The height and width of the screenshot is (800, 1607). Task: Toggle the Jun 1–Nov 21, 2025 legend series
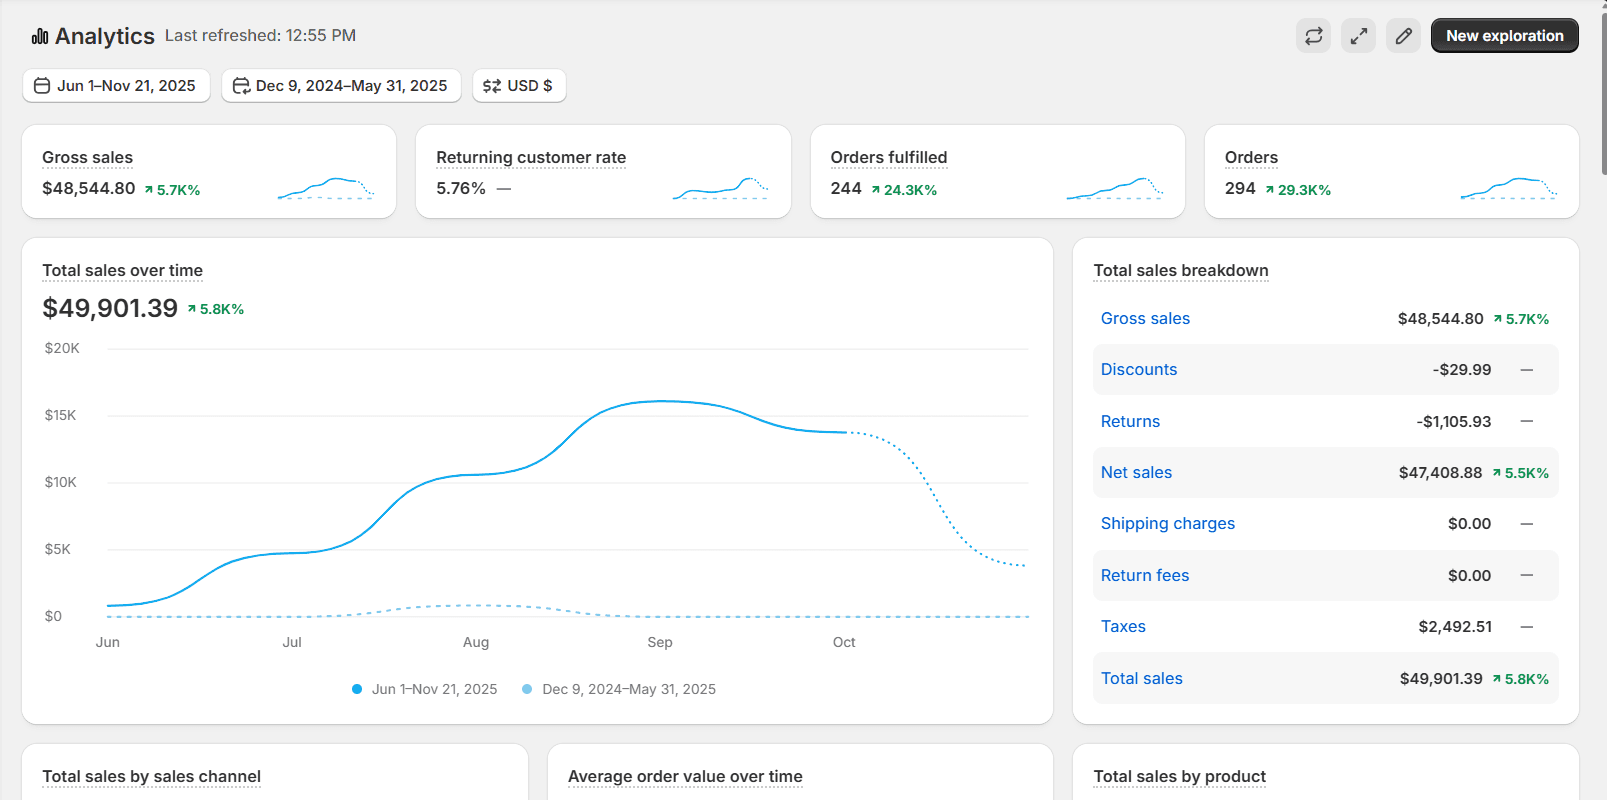tap(425, 689)
